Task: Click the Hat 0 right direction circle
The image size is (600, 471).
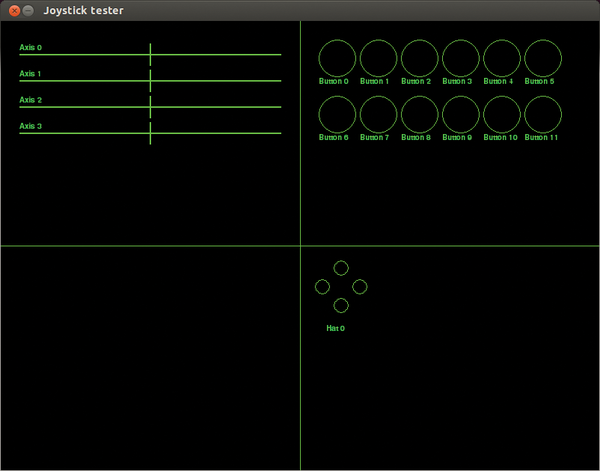Action: tap(360, 287)
